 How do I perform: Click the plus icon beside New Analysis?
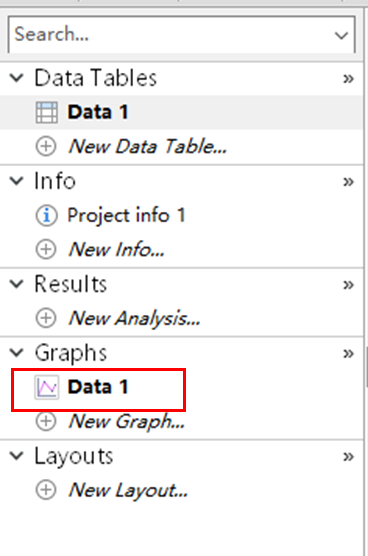46,318
